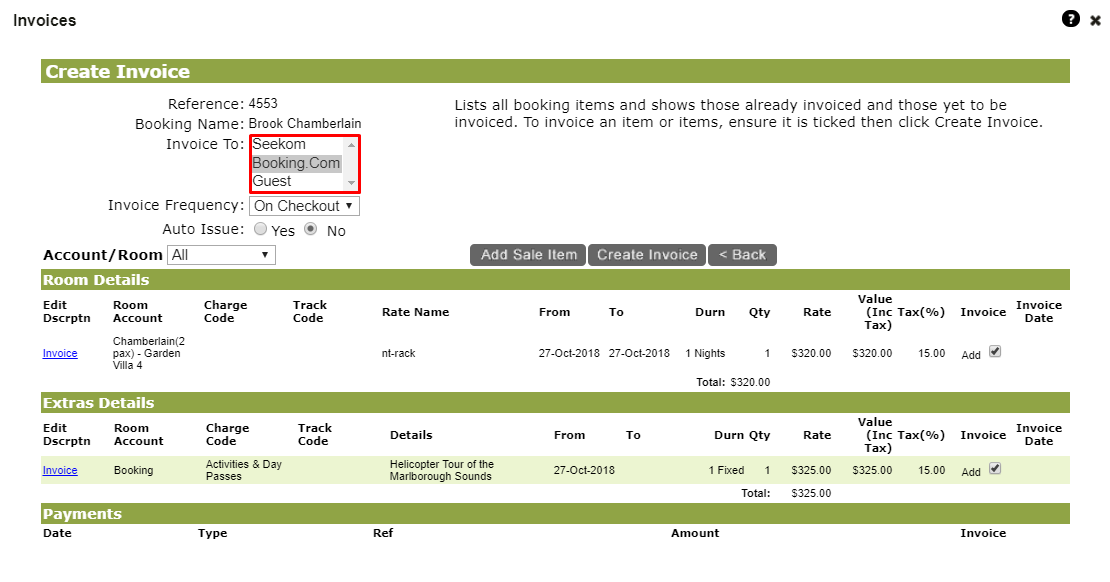Select Seekom in the Invoice To list
Screen dimensions: 1110x582
coord(295,144)
